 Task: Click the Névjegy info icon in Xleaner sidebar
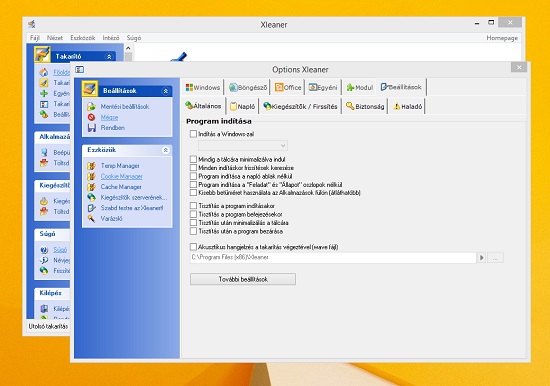point(44,260)
